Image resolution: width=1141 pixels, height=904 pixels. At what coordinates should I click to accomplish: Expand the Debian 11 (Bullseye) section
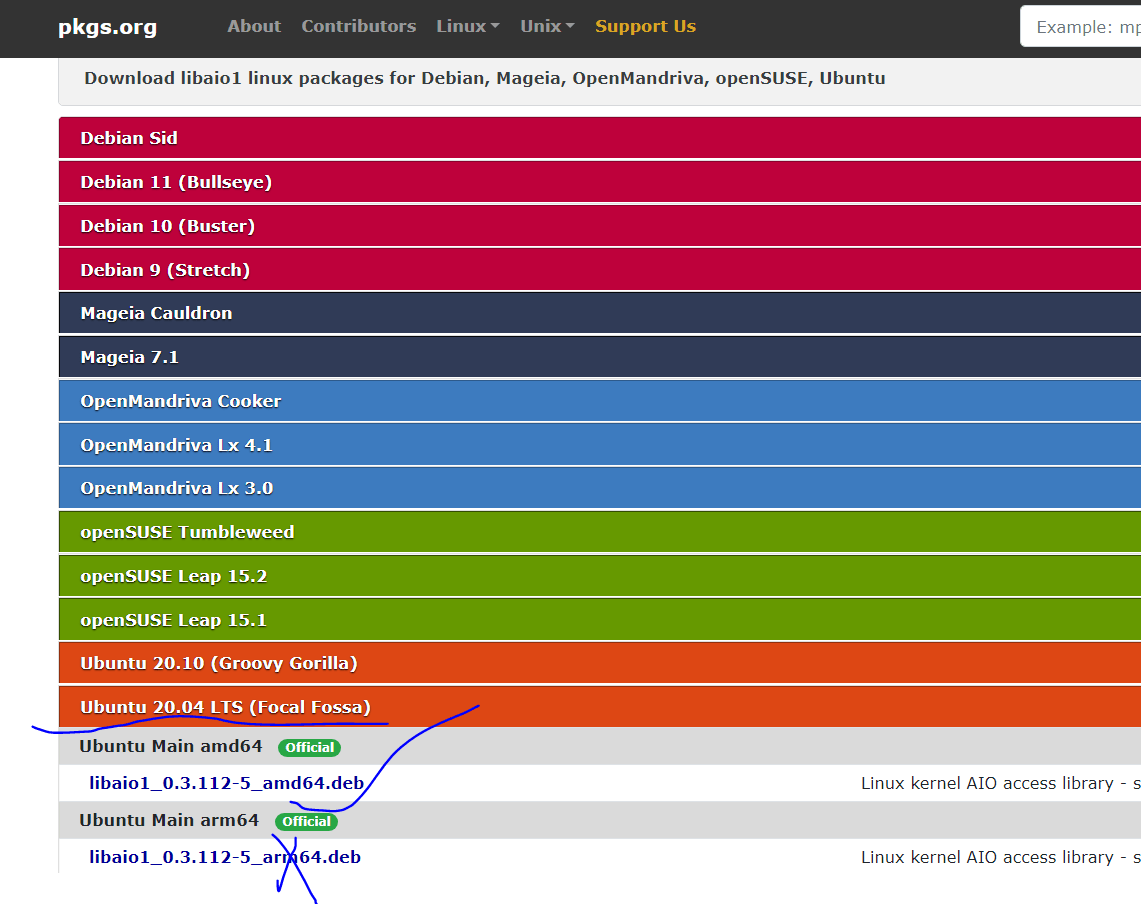click(600, 182)
